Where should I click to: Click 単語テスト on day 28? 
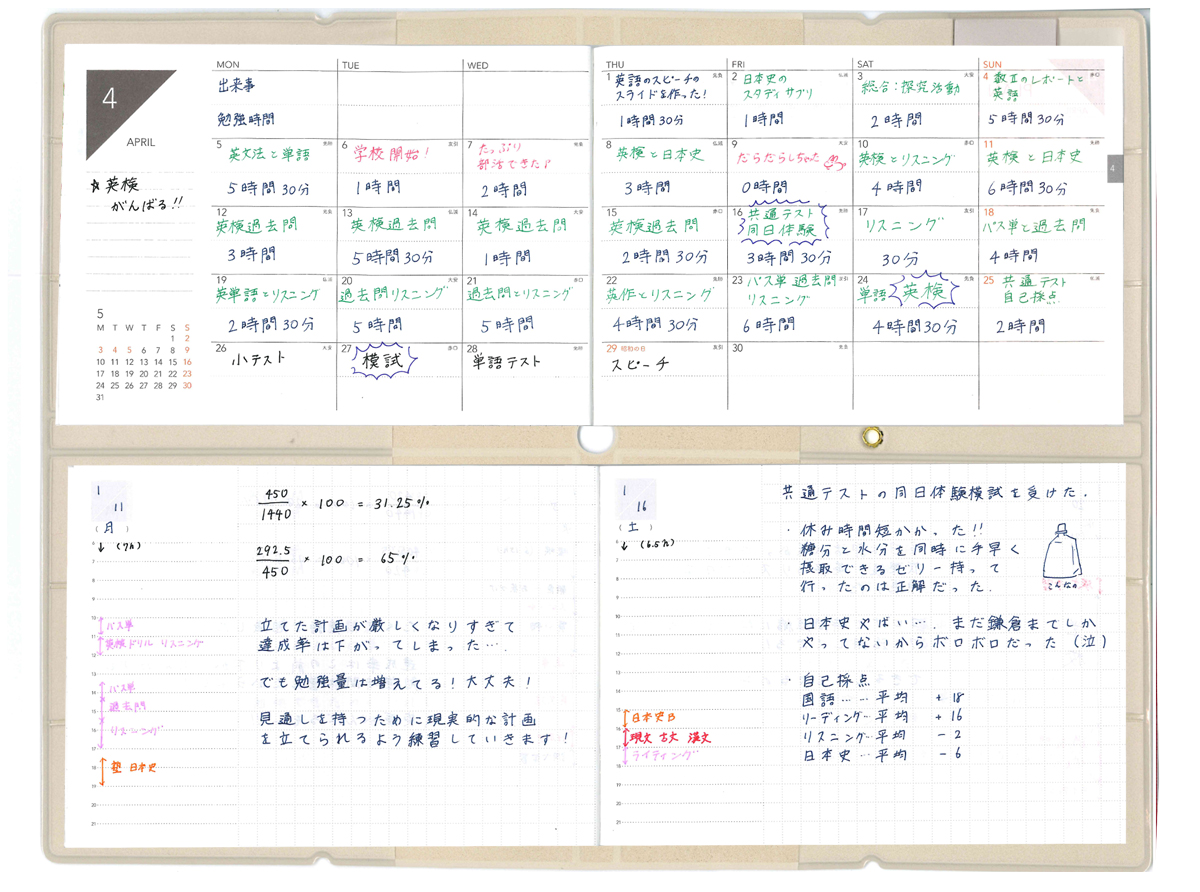pyautogui.click(x=506, y=361)
